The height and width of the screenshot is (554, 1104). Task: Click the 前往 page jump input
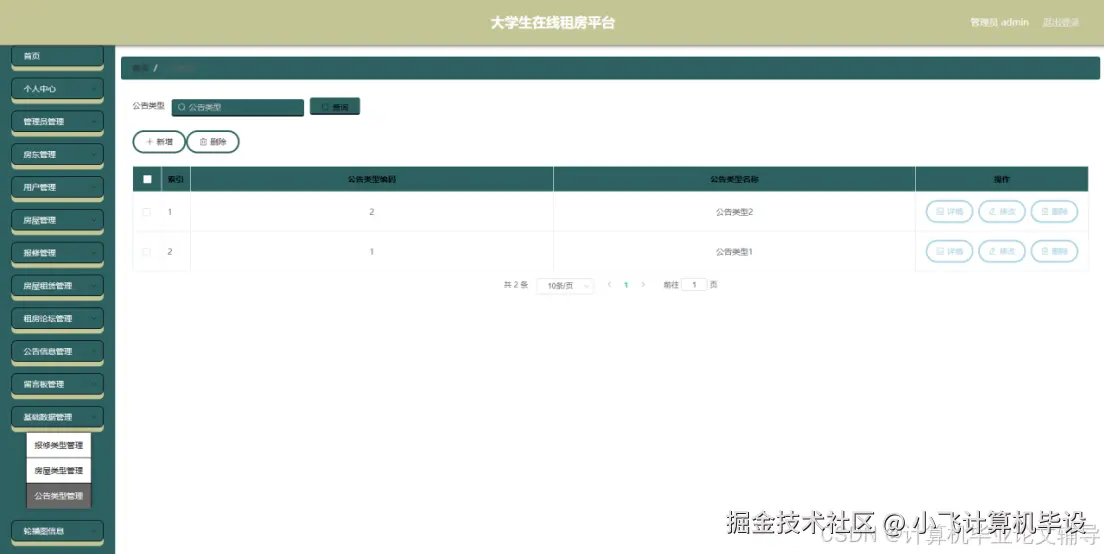[694, 285]
